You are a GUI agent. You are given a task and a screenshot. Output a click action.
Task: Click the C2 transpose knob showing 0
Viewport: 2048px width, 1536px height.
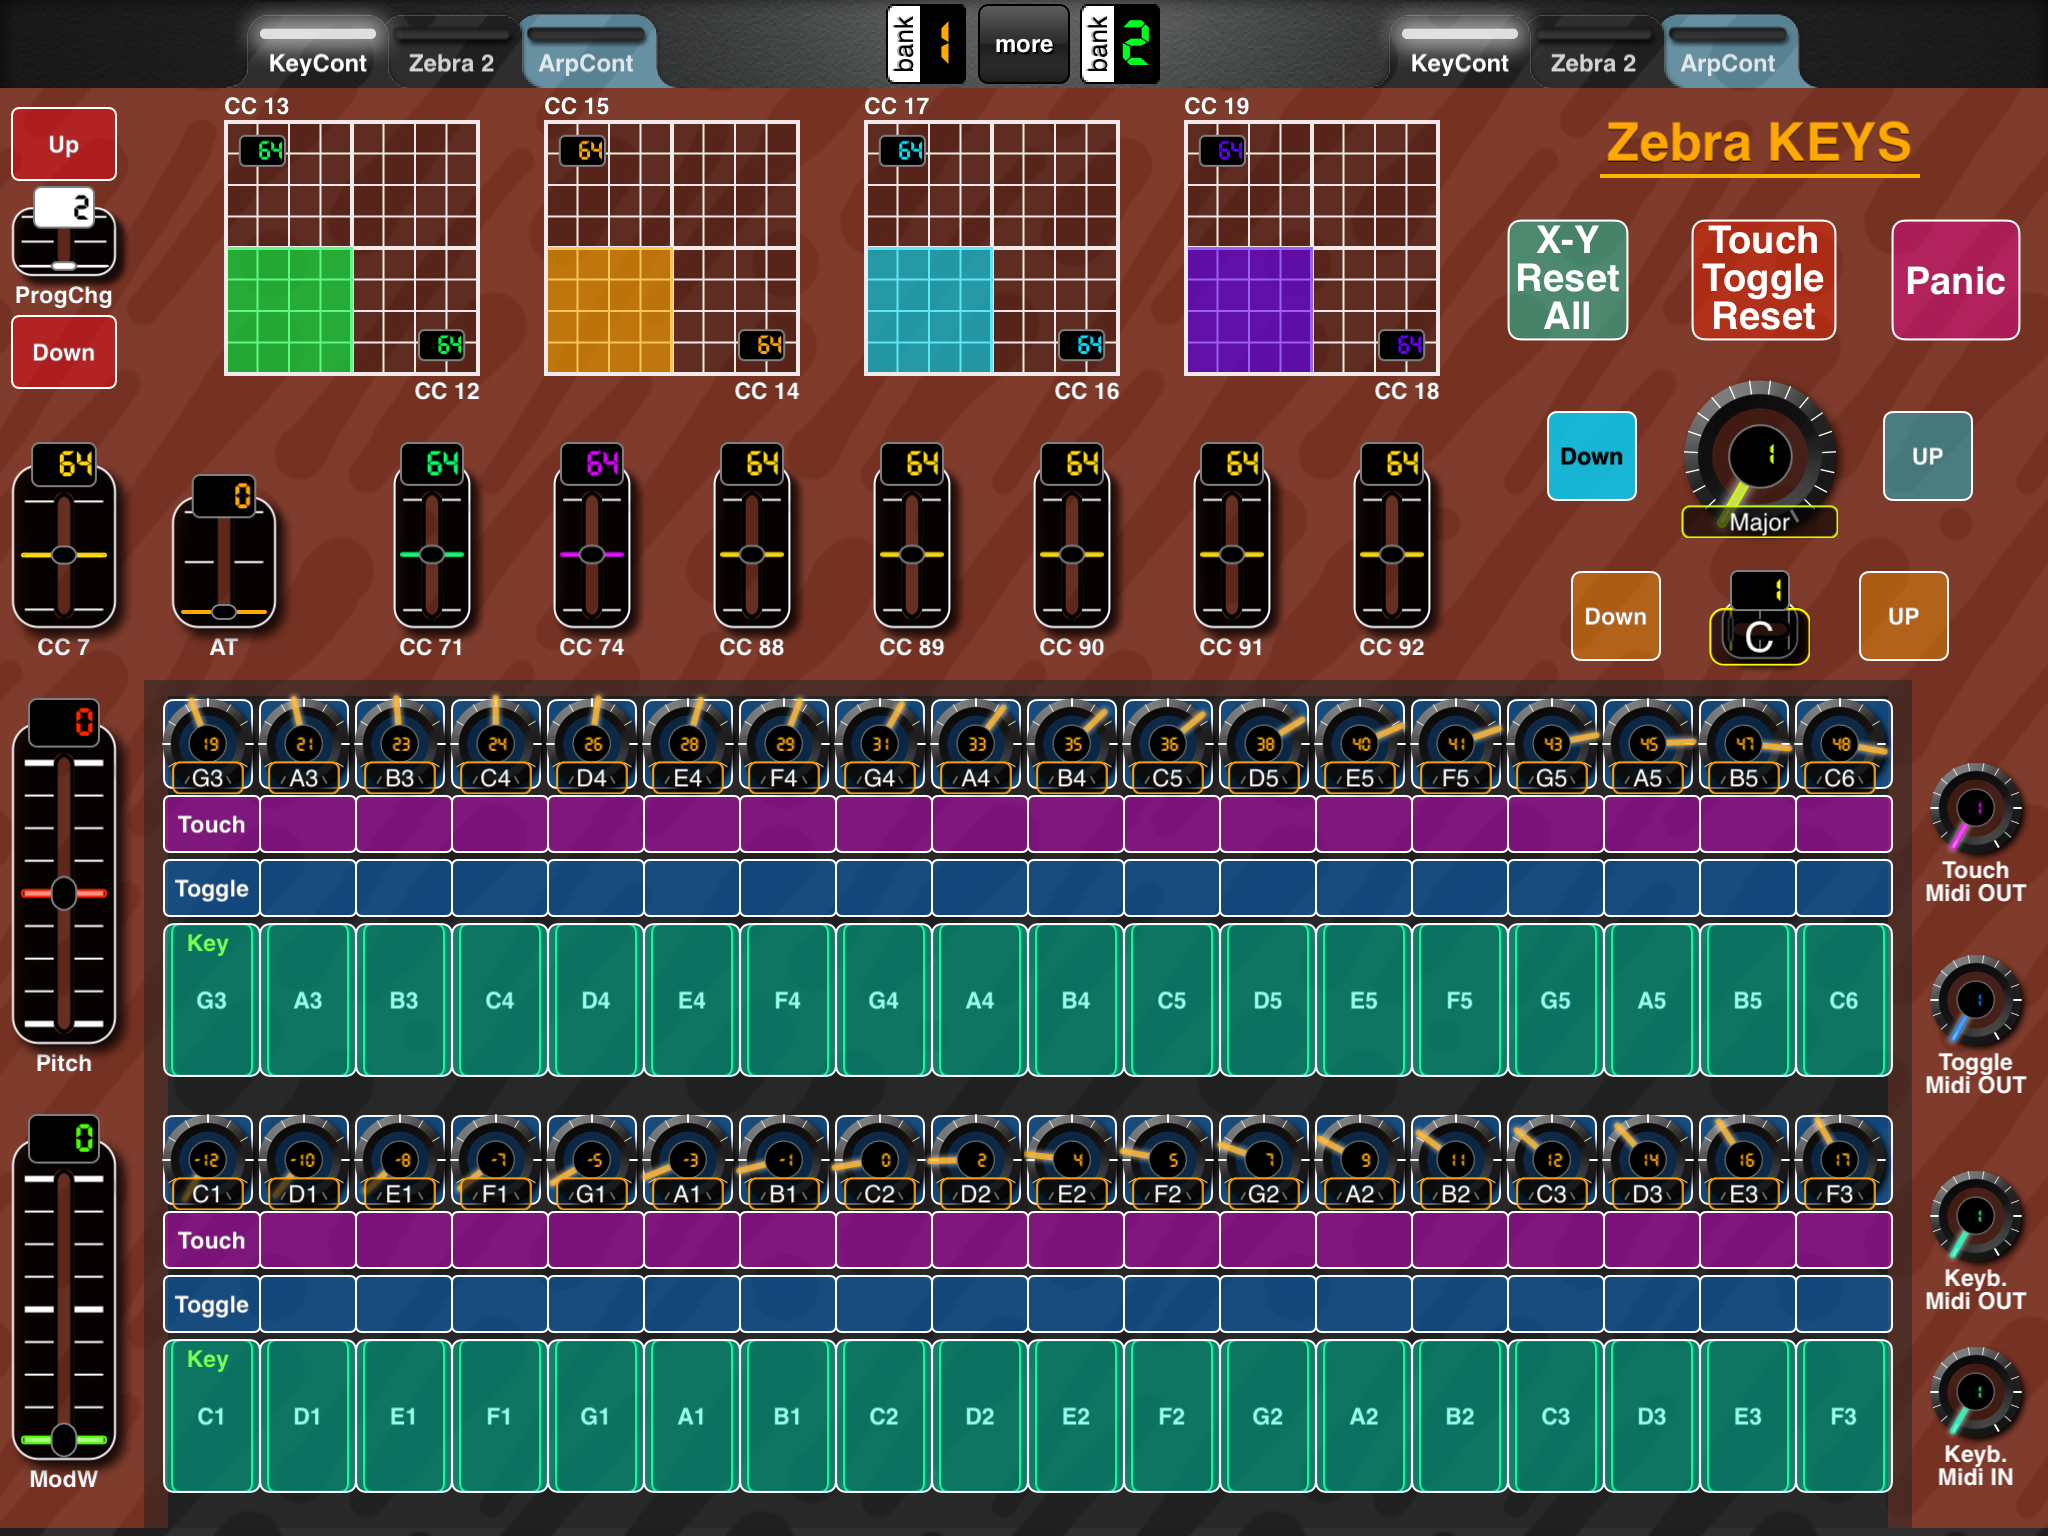pos(881,1159)
